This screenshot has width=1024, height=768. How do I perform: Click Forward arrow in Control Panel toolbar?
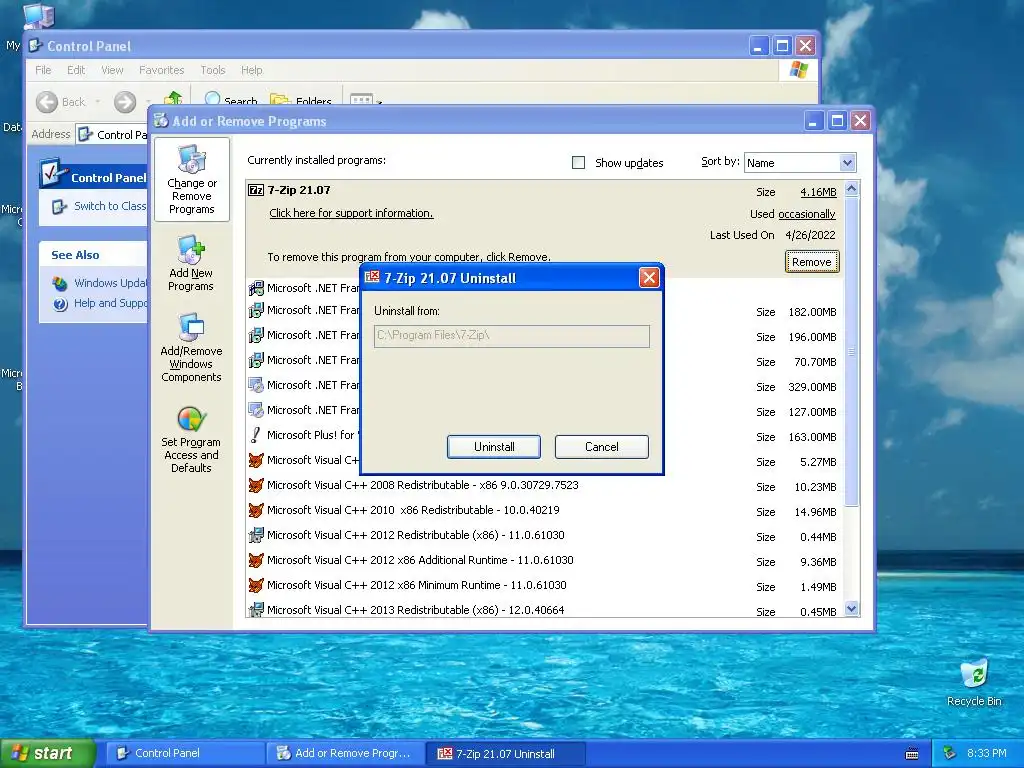click(125, 102)
